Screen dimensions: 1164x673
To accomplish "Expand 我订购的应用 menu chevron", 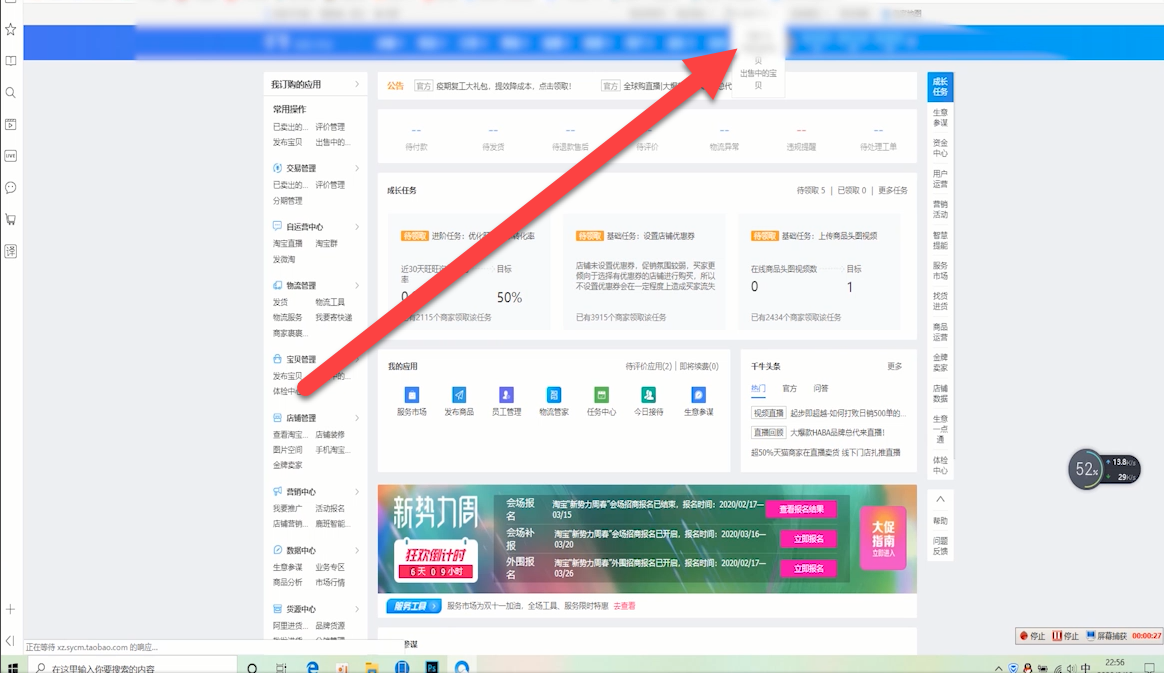I will pyautogui.click(x=357, y=85).
